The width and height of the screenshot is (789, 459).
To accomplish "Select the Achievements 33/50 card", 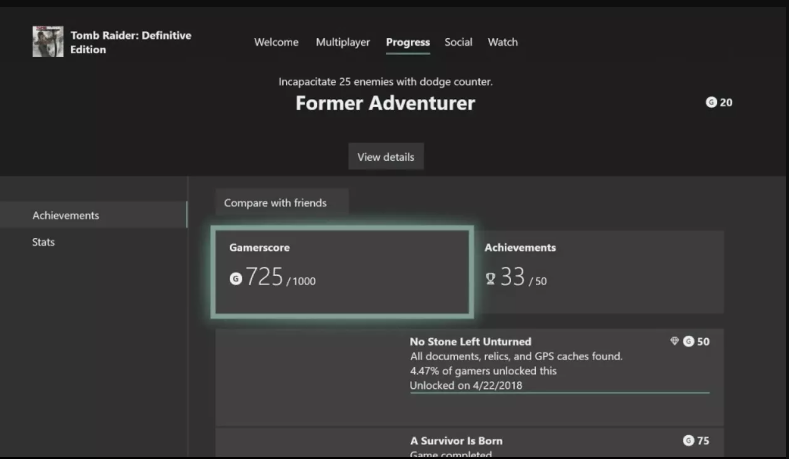I will tap(599, 272).
